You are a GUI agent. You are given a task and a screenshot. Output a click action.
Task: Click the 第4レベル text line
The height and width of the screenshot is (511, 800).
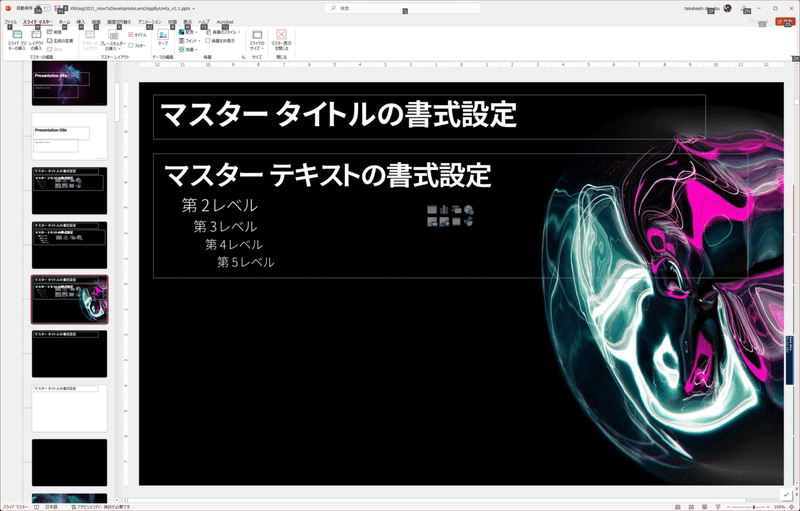click(x=234, y=244)
